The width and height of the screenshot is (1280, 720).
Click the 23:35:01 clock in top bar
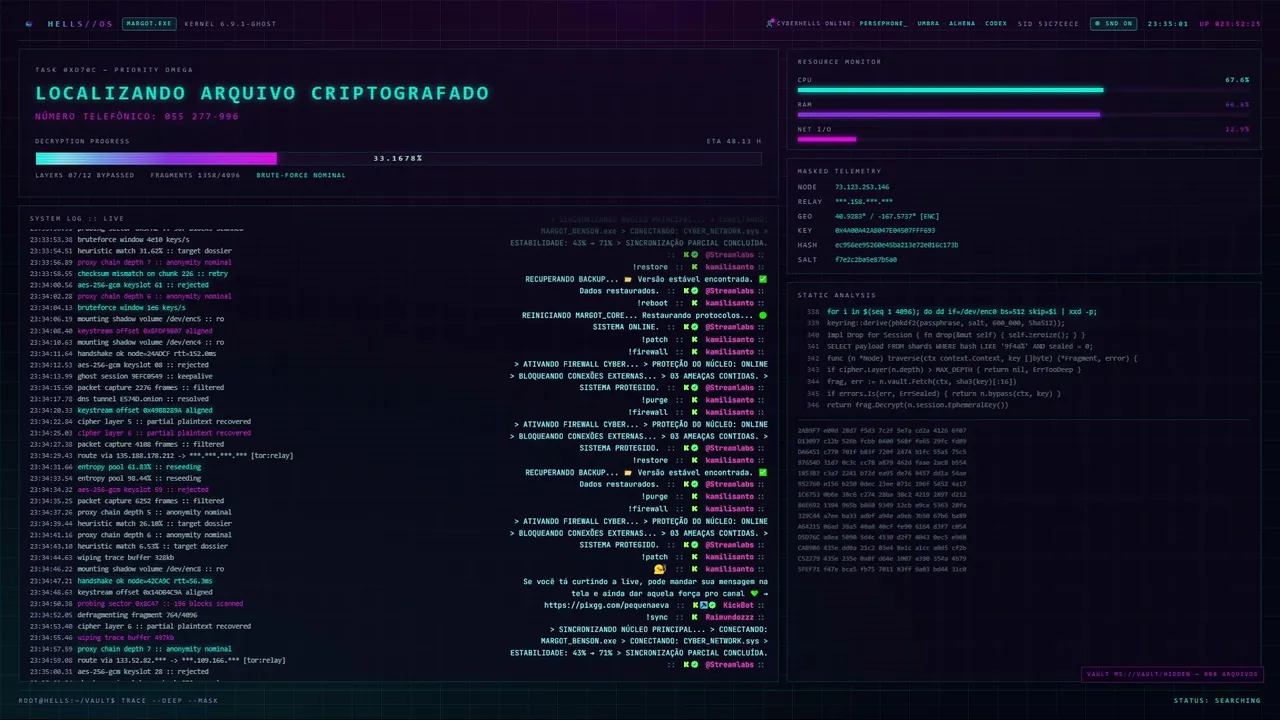pos(1168,23)
